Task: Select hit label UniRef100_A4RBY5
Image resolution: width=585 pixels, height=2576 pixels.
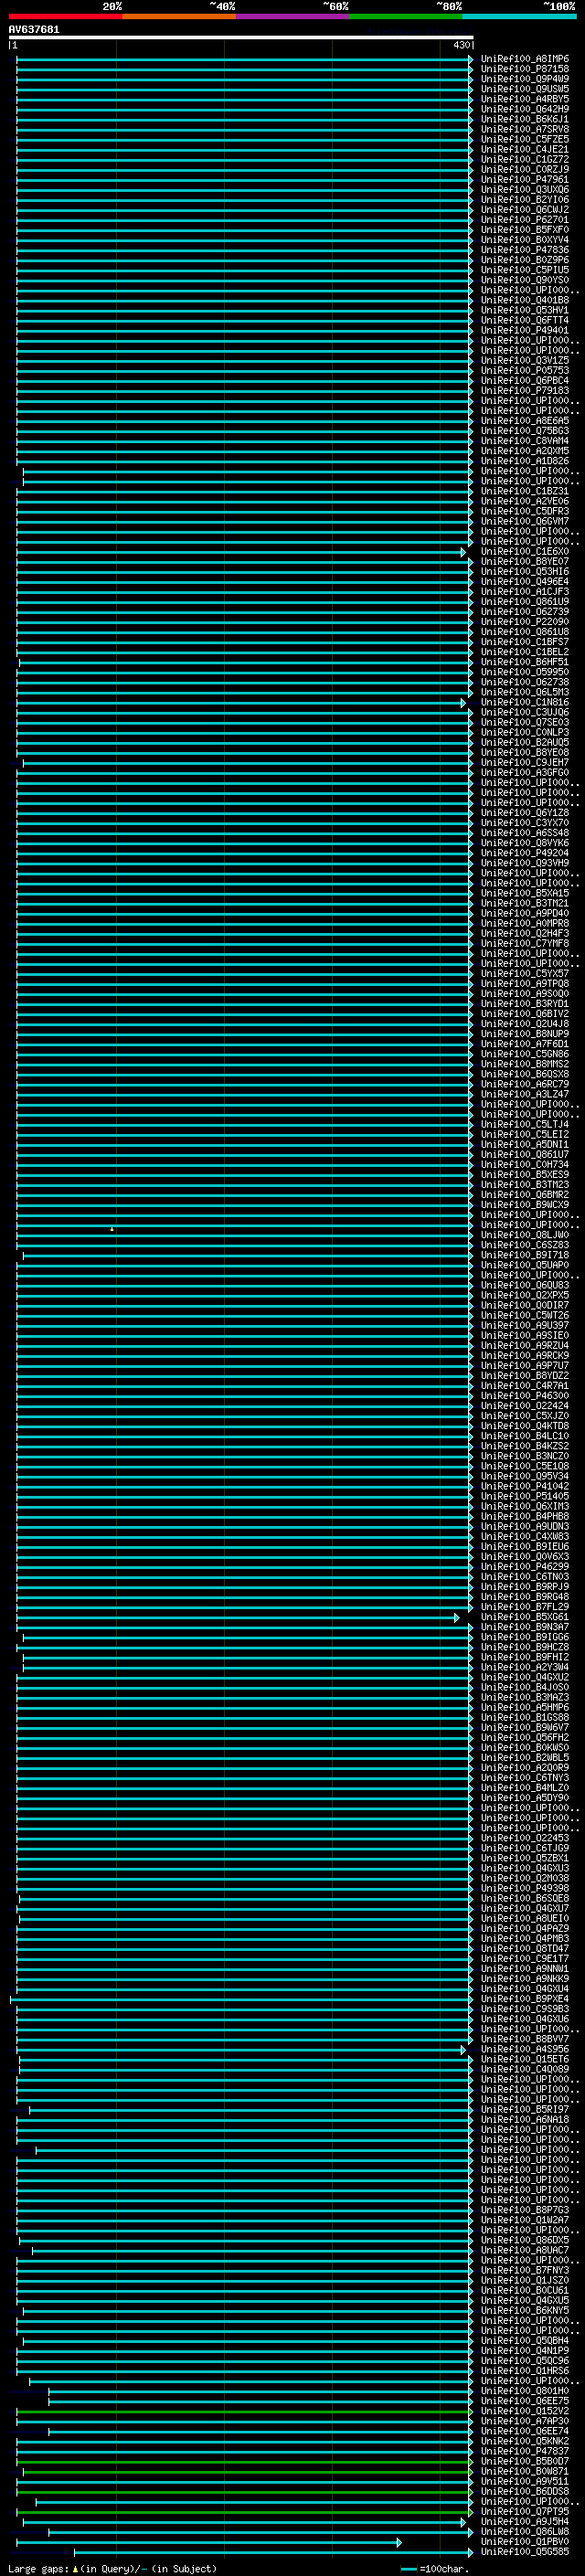Action: 525,100
